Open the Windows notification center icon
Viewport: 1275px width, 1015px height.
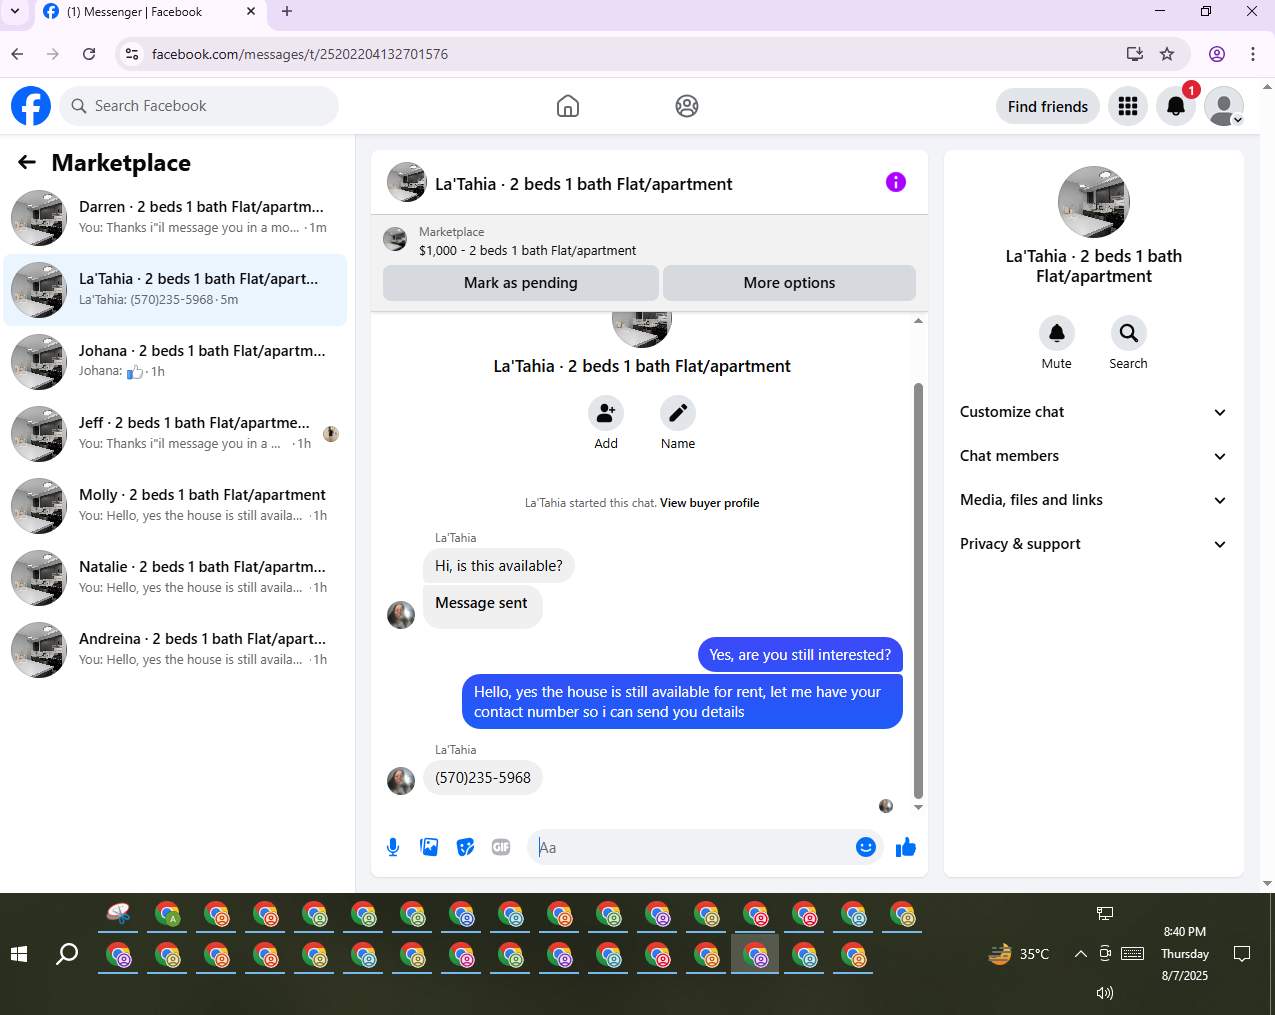point(1242,954)
